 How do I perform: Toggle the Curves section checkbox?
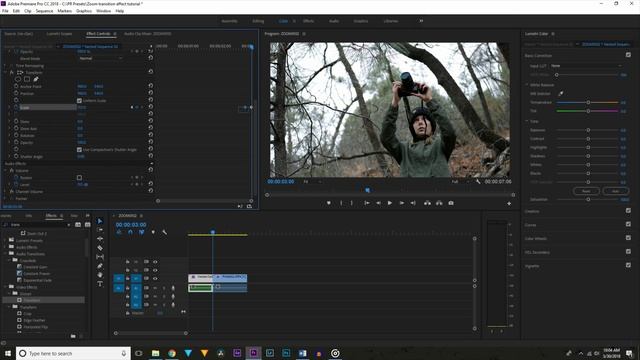pos(628,224)
